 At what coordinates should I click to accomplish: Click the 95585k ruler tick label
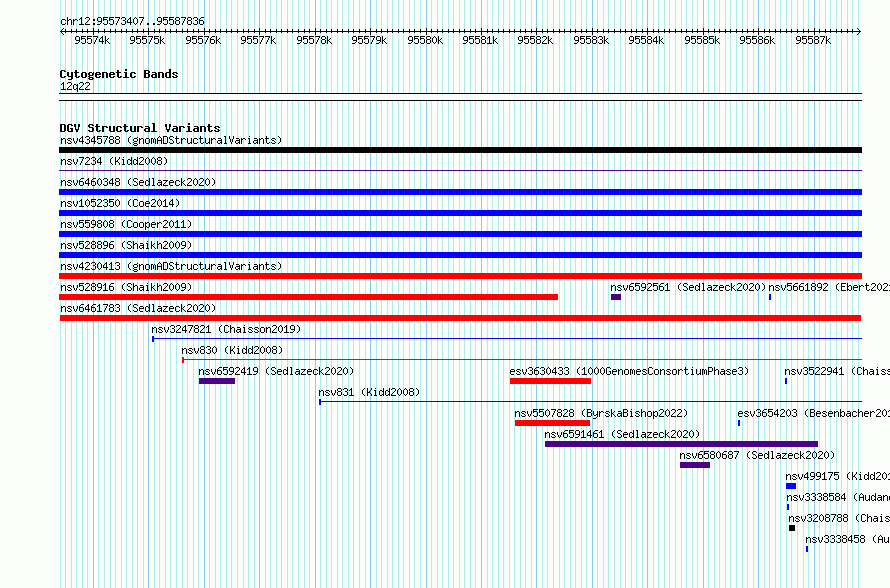click(x=702, y=40)
